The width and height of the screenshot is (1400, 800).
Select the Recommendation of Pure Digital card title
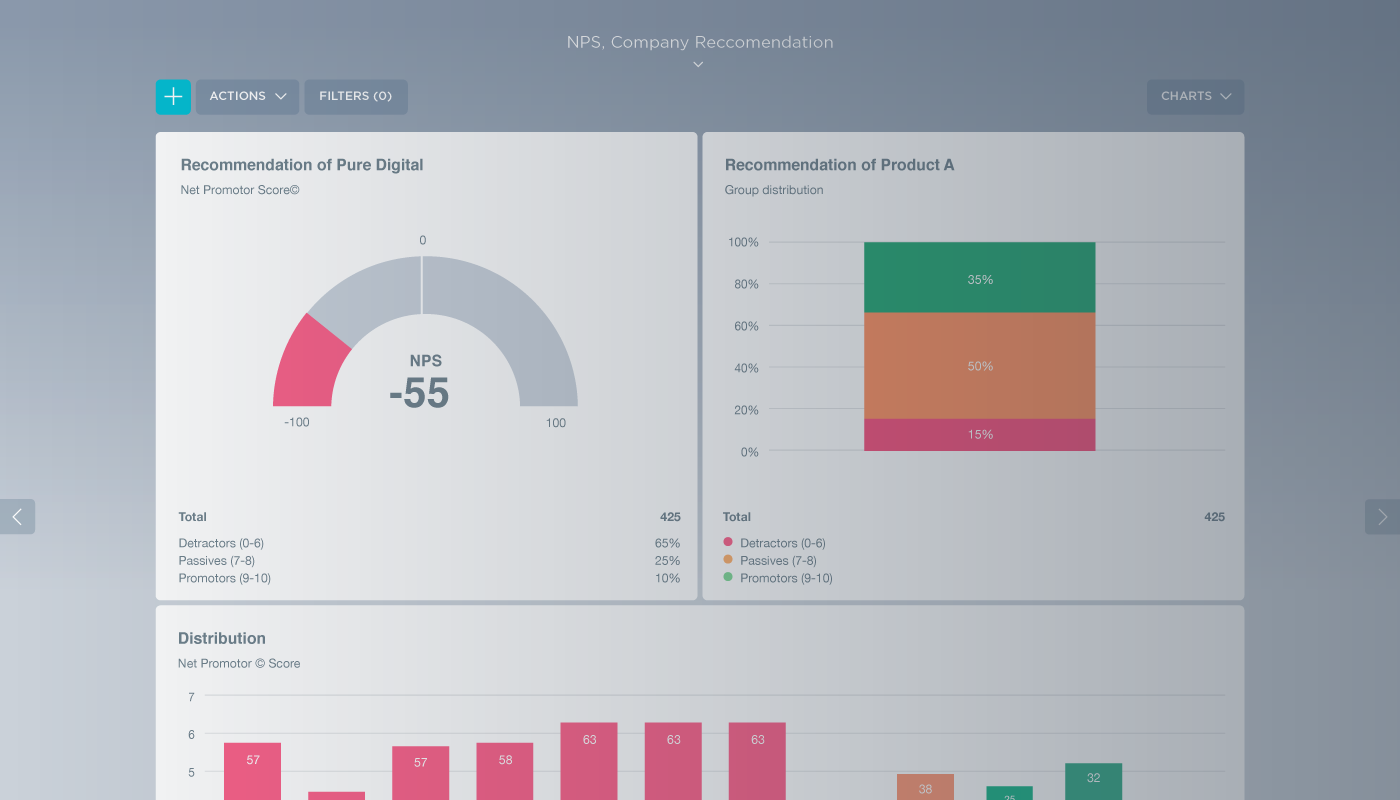click(x=302, y=165)
